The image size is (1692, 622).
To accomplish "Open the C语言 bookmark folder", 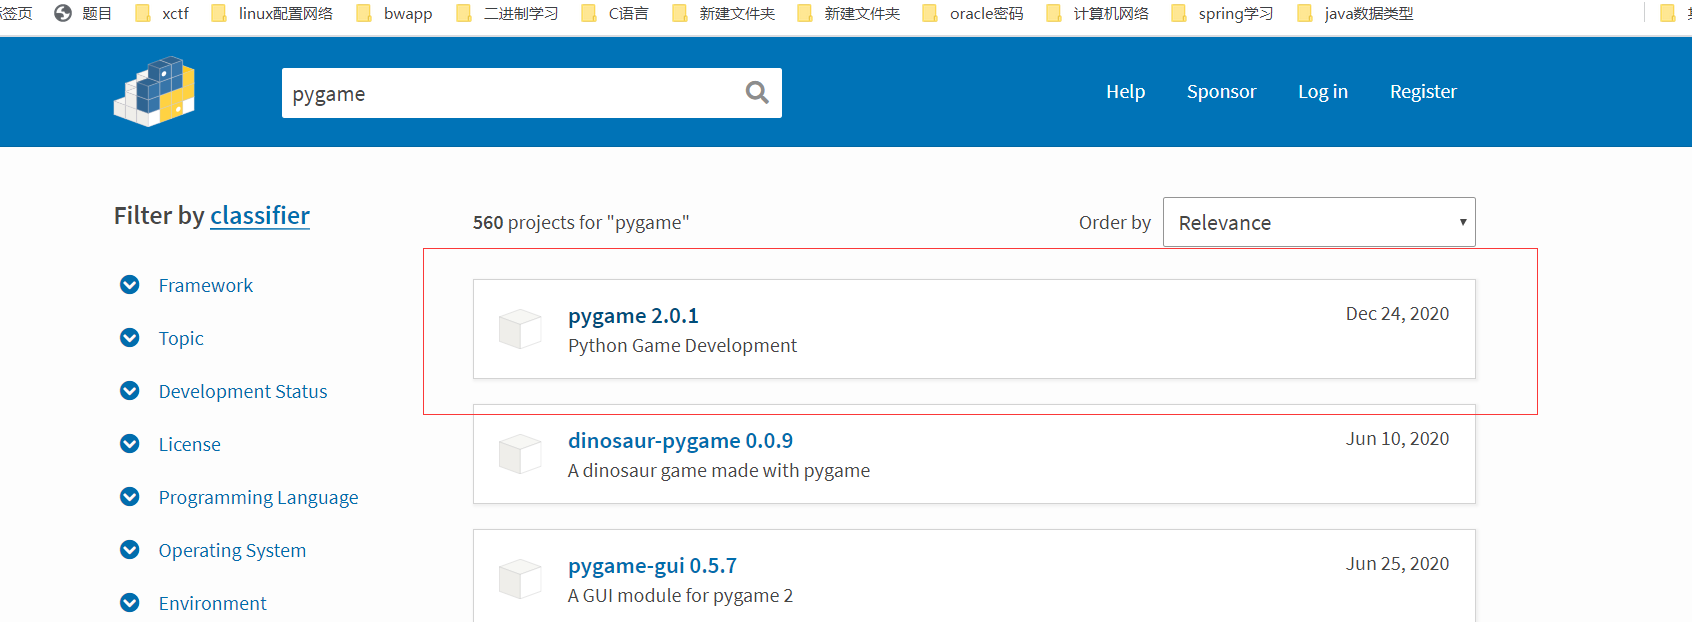I will (x=615, y=13).
